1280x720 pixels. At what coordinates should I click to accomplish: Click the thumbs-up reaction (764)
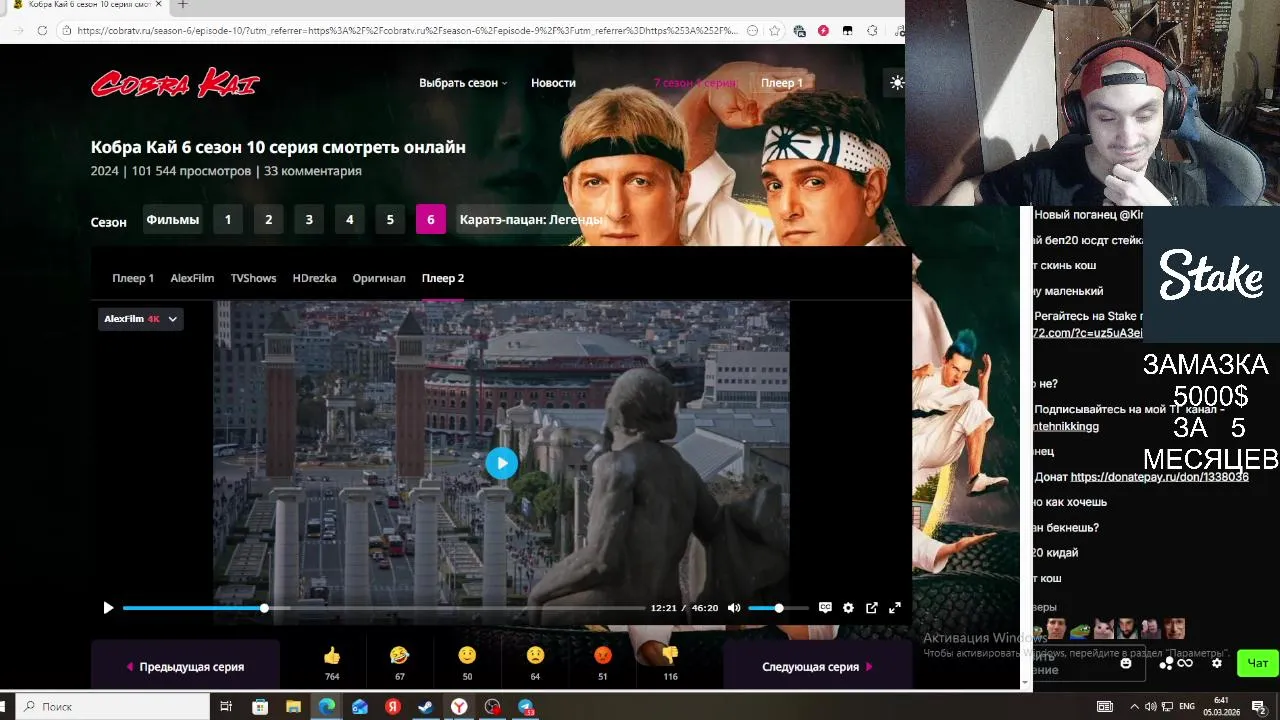(332, 656)
